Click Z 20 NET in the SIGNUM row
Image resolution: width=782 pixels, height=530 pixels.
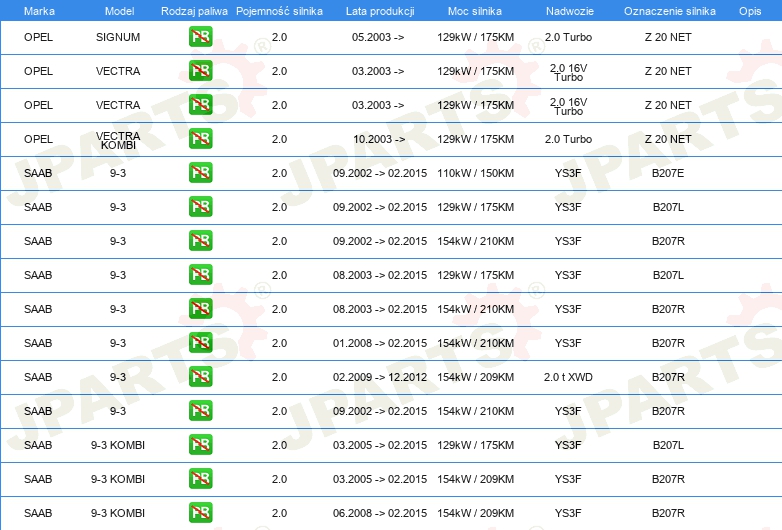[x=668, y=37]
